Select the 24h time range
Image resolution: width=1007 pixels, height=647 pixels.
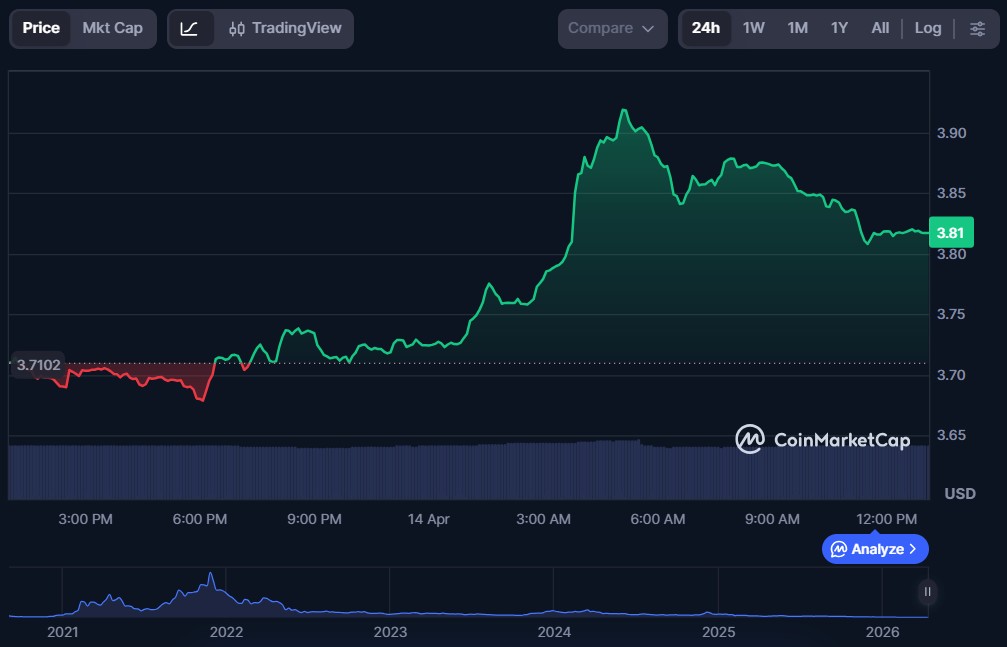coord(705,28)
